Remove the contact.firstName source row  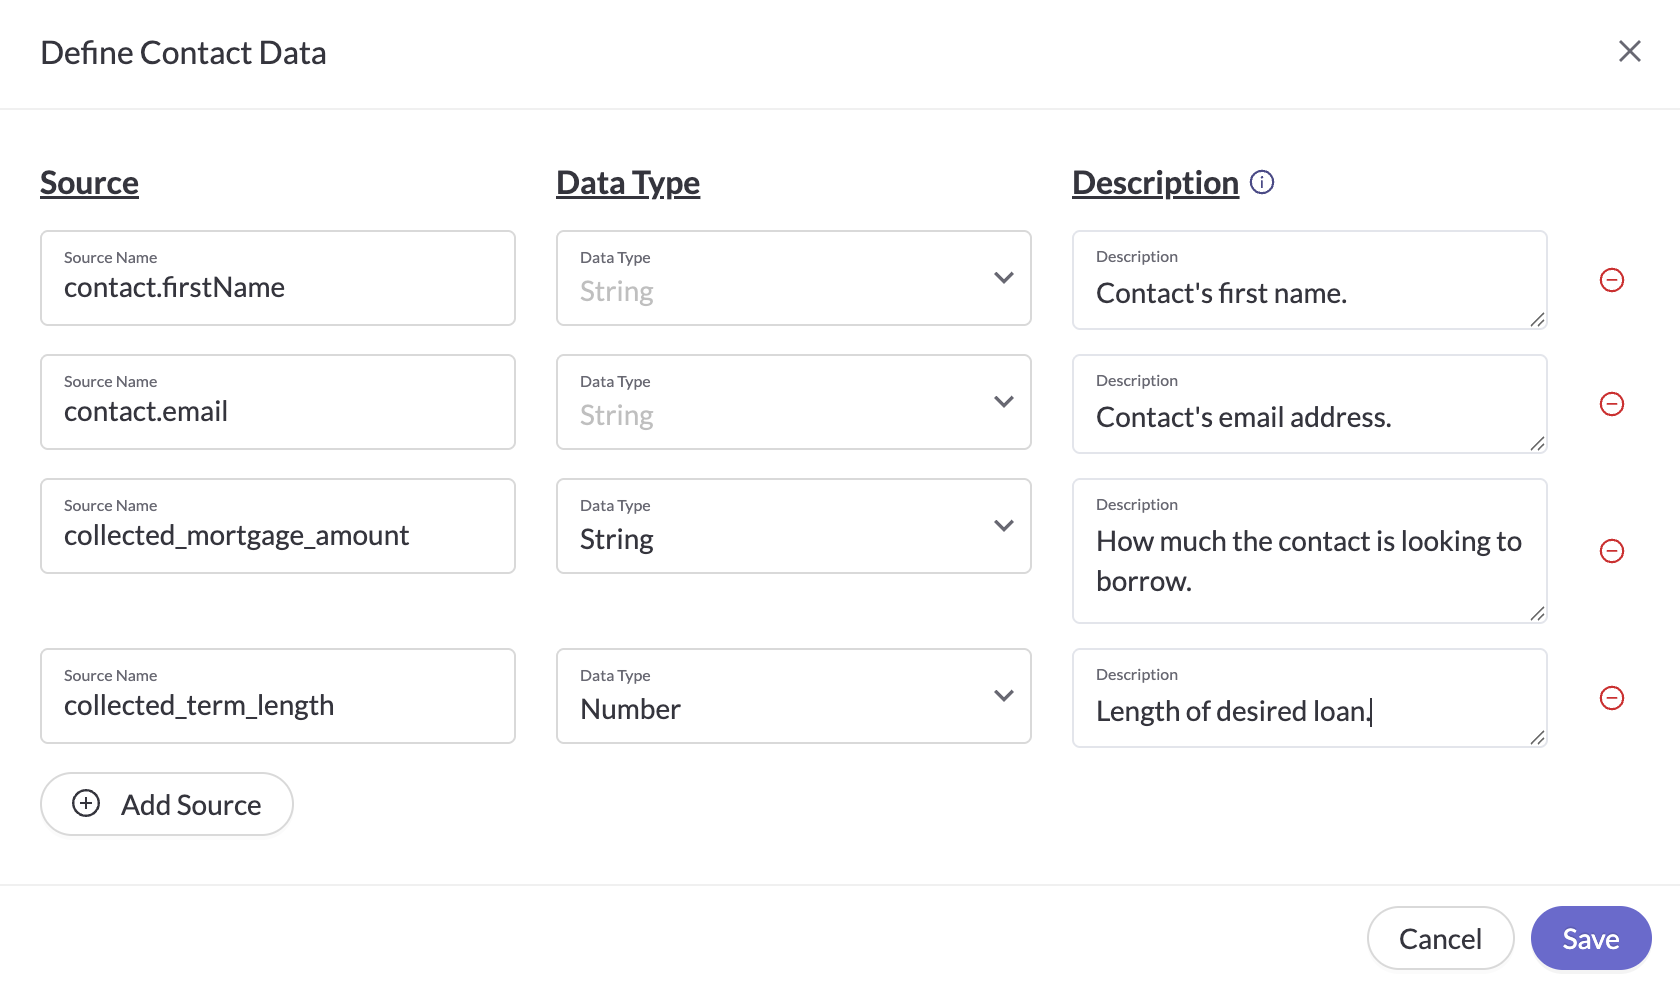coord(1611,280)
